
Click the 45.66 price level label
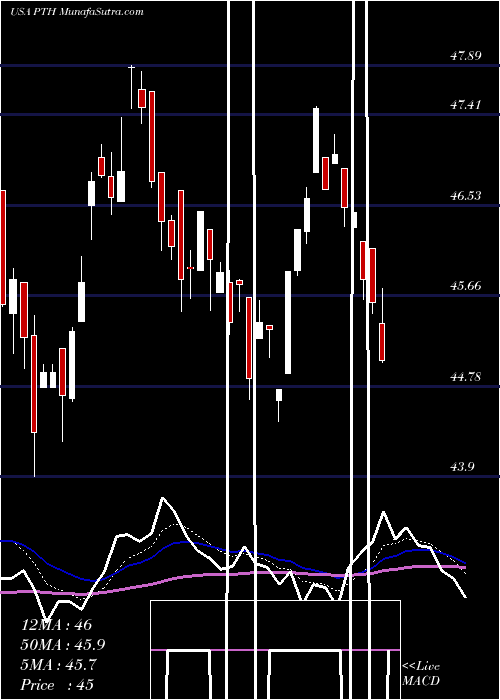tap(465, 286)
